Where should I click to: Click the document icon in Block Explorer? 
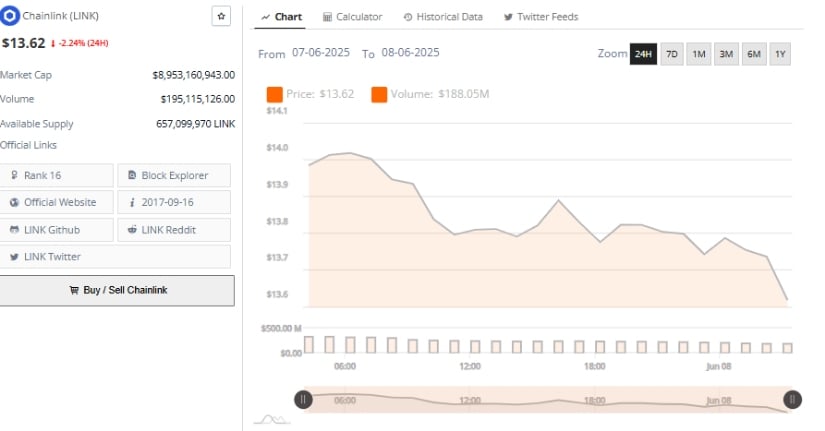click(132, 175)
